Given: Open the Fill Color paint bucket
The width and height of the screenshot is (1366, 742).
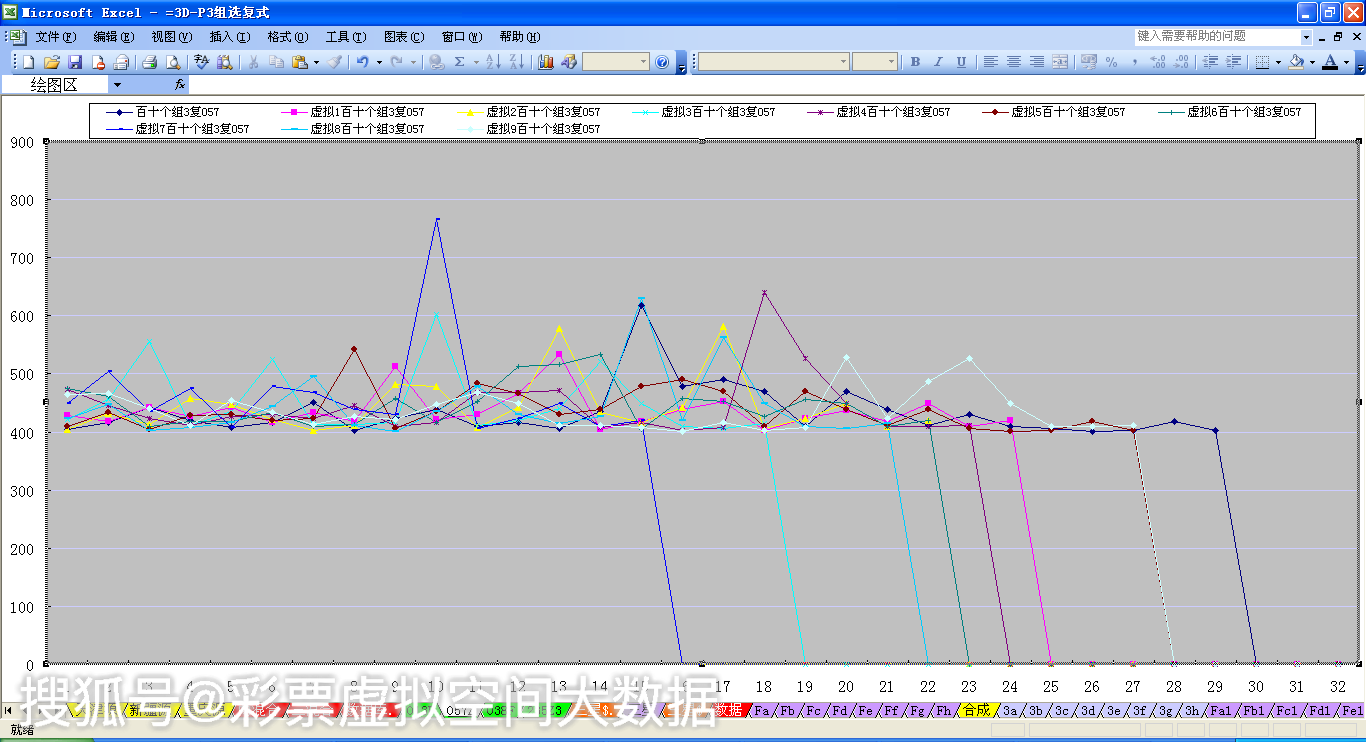Looking at the screenshot, I should [1297, 62].
